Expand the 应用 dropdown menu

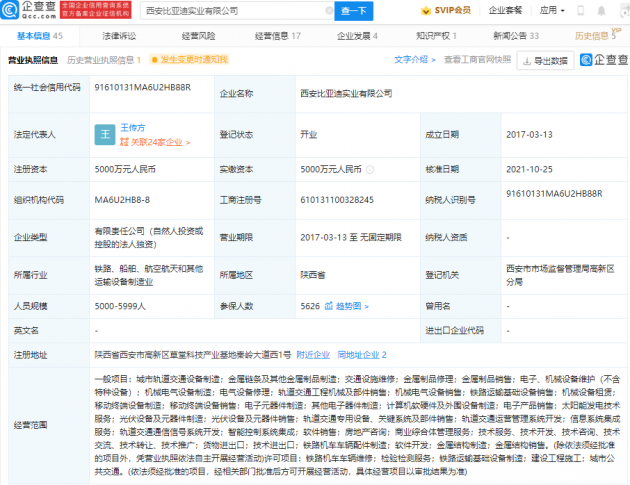tap(551, 11)
